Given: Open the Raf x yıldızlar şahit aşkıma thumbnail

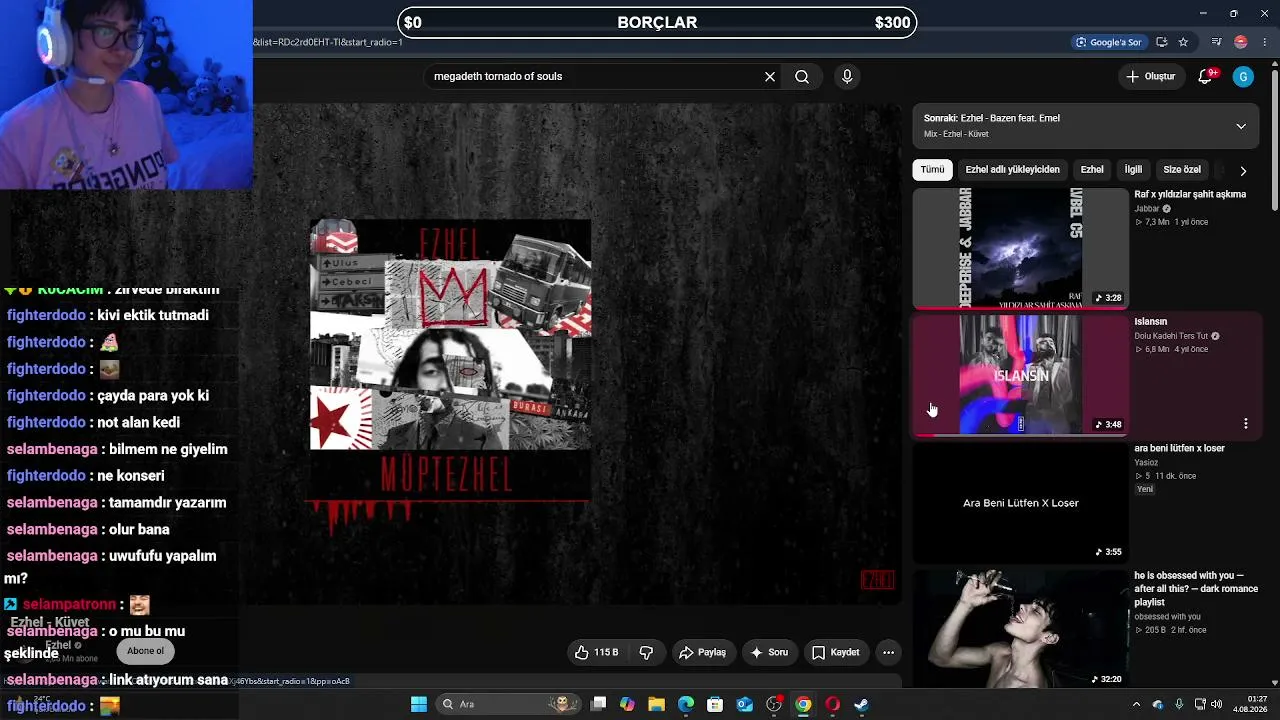Looking at the screenshot, I should pos(1020,248).
